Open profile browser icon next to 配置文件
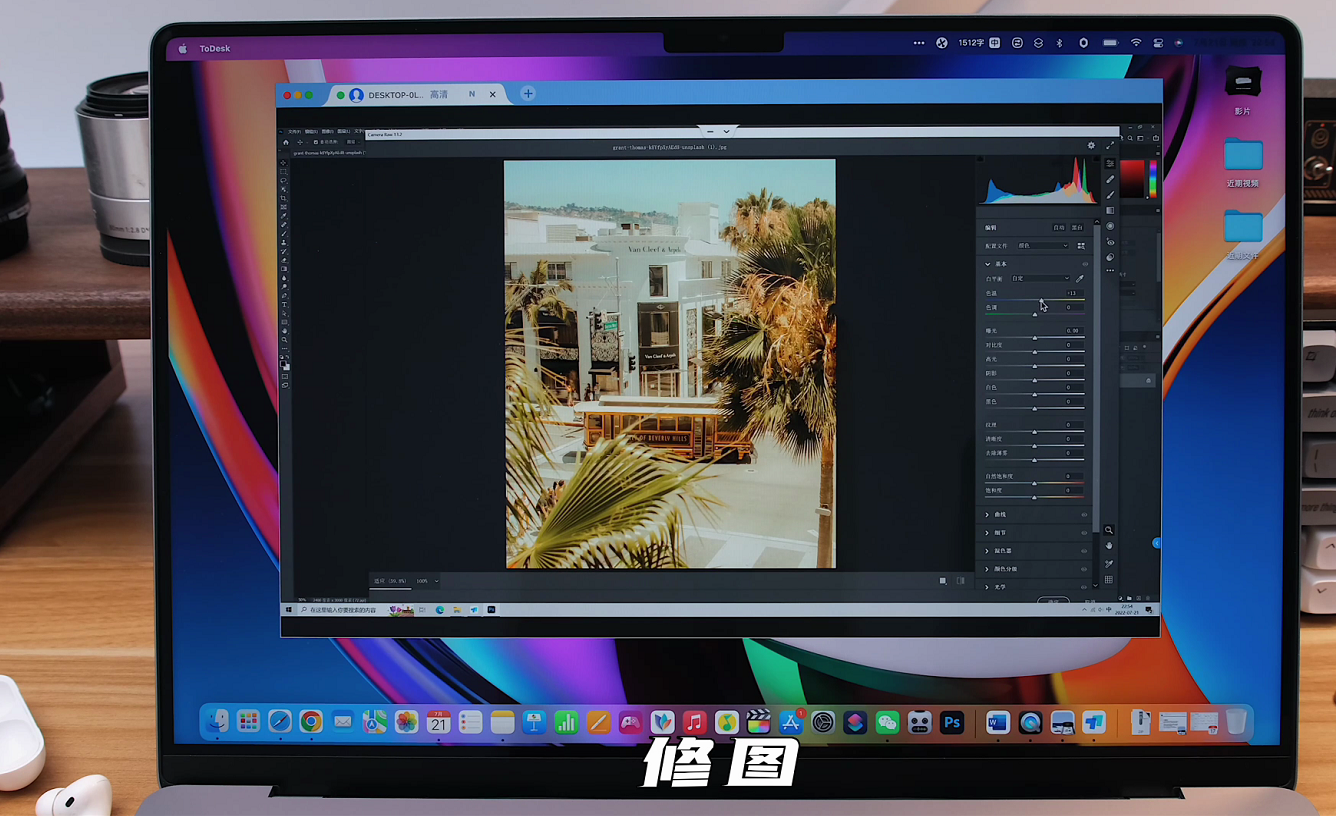Viewport: 1336px width, 816px height. tap(1081, 246)
